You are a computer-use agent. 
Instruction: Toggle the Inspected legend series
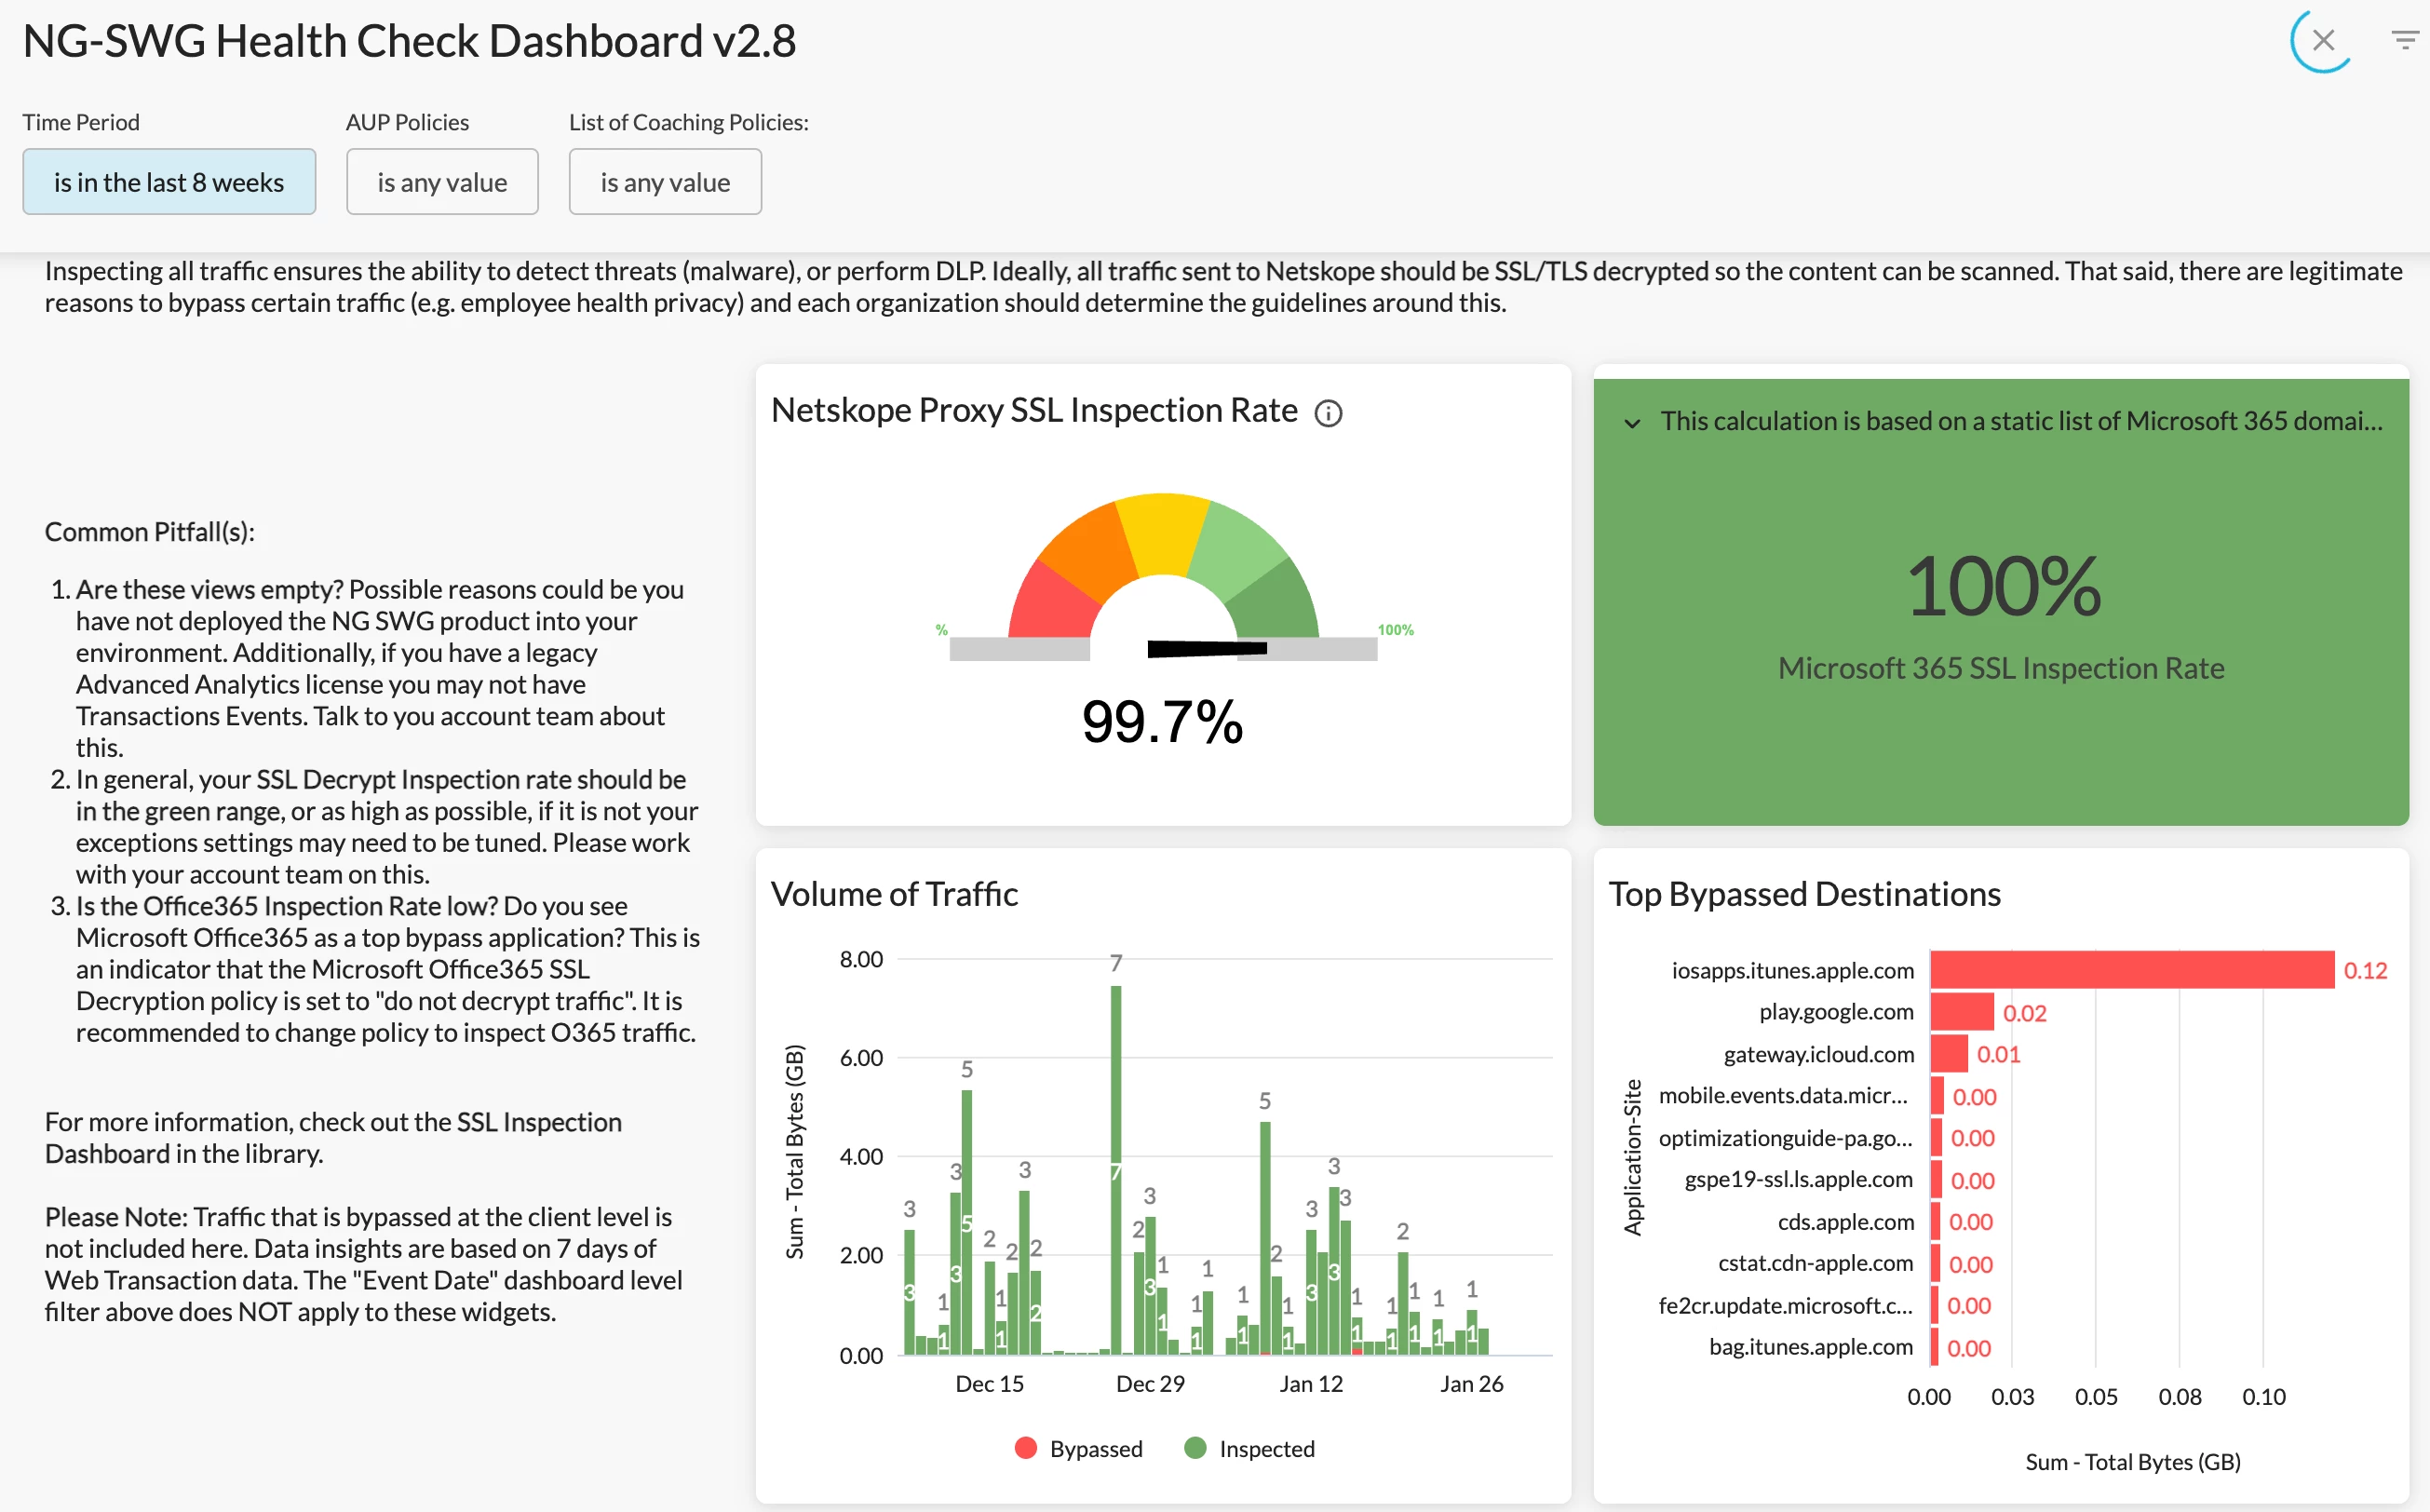click(1265, 1448)
